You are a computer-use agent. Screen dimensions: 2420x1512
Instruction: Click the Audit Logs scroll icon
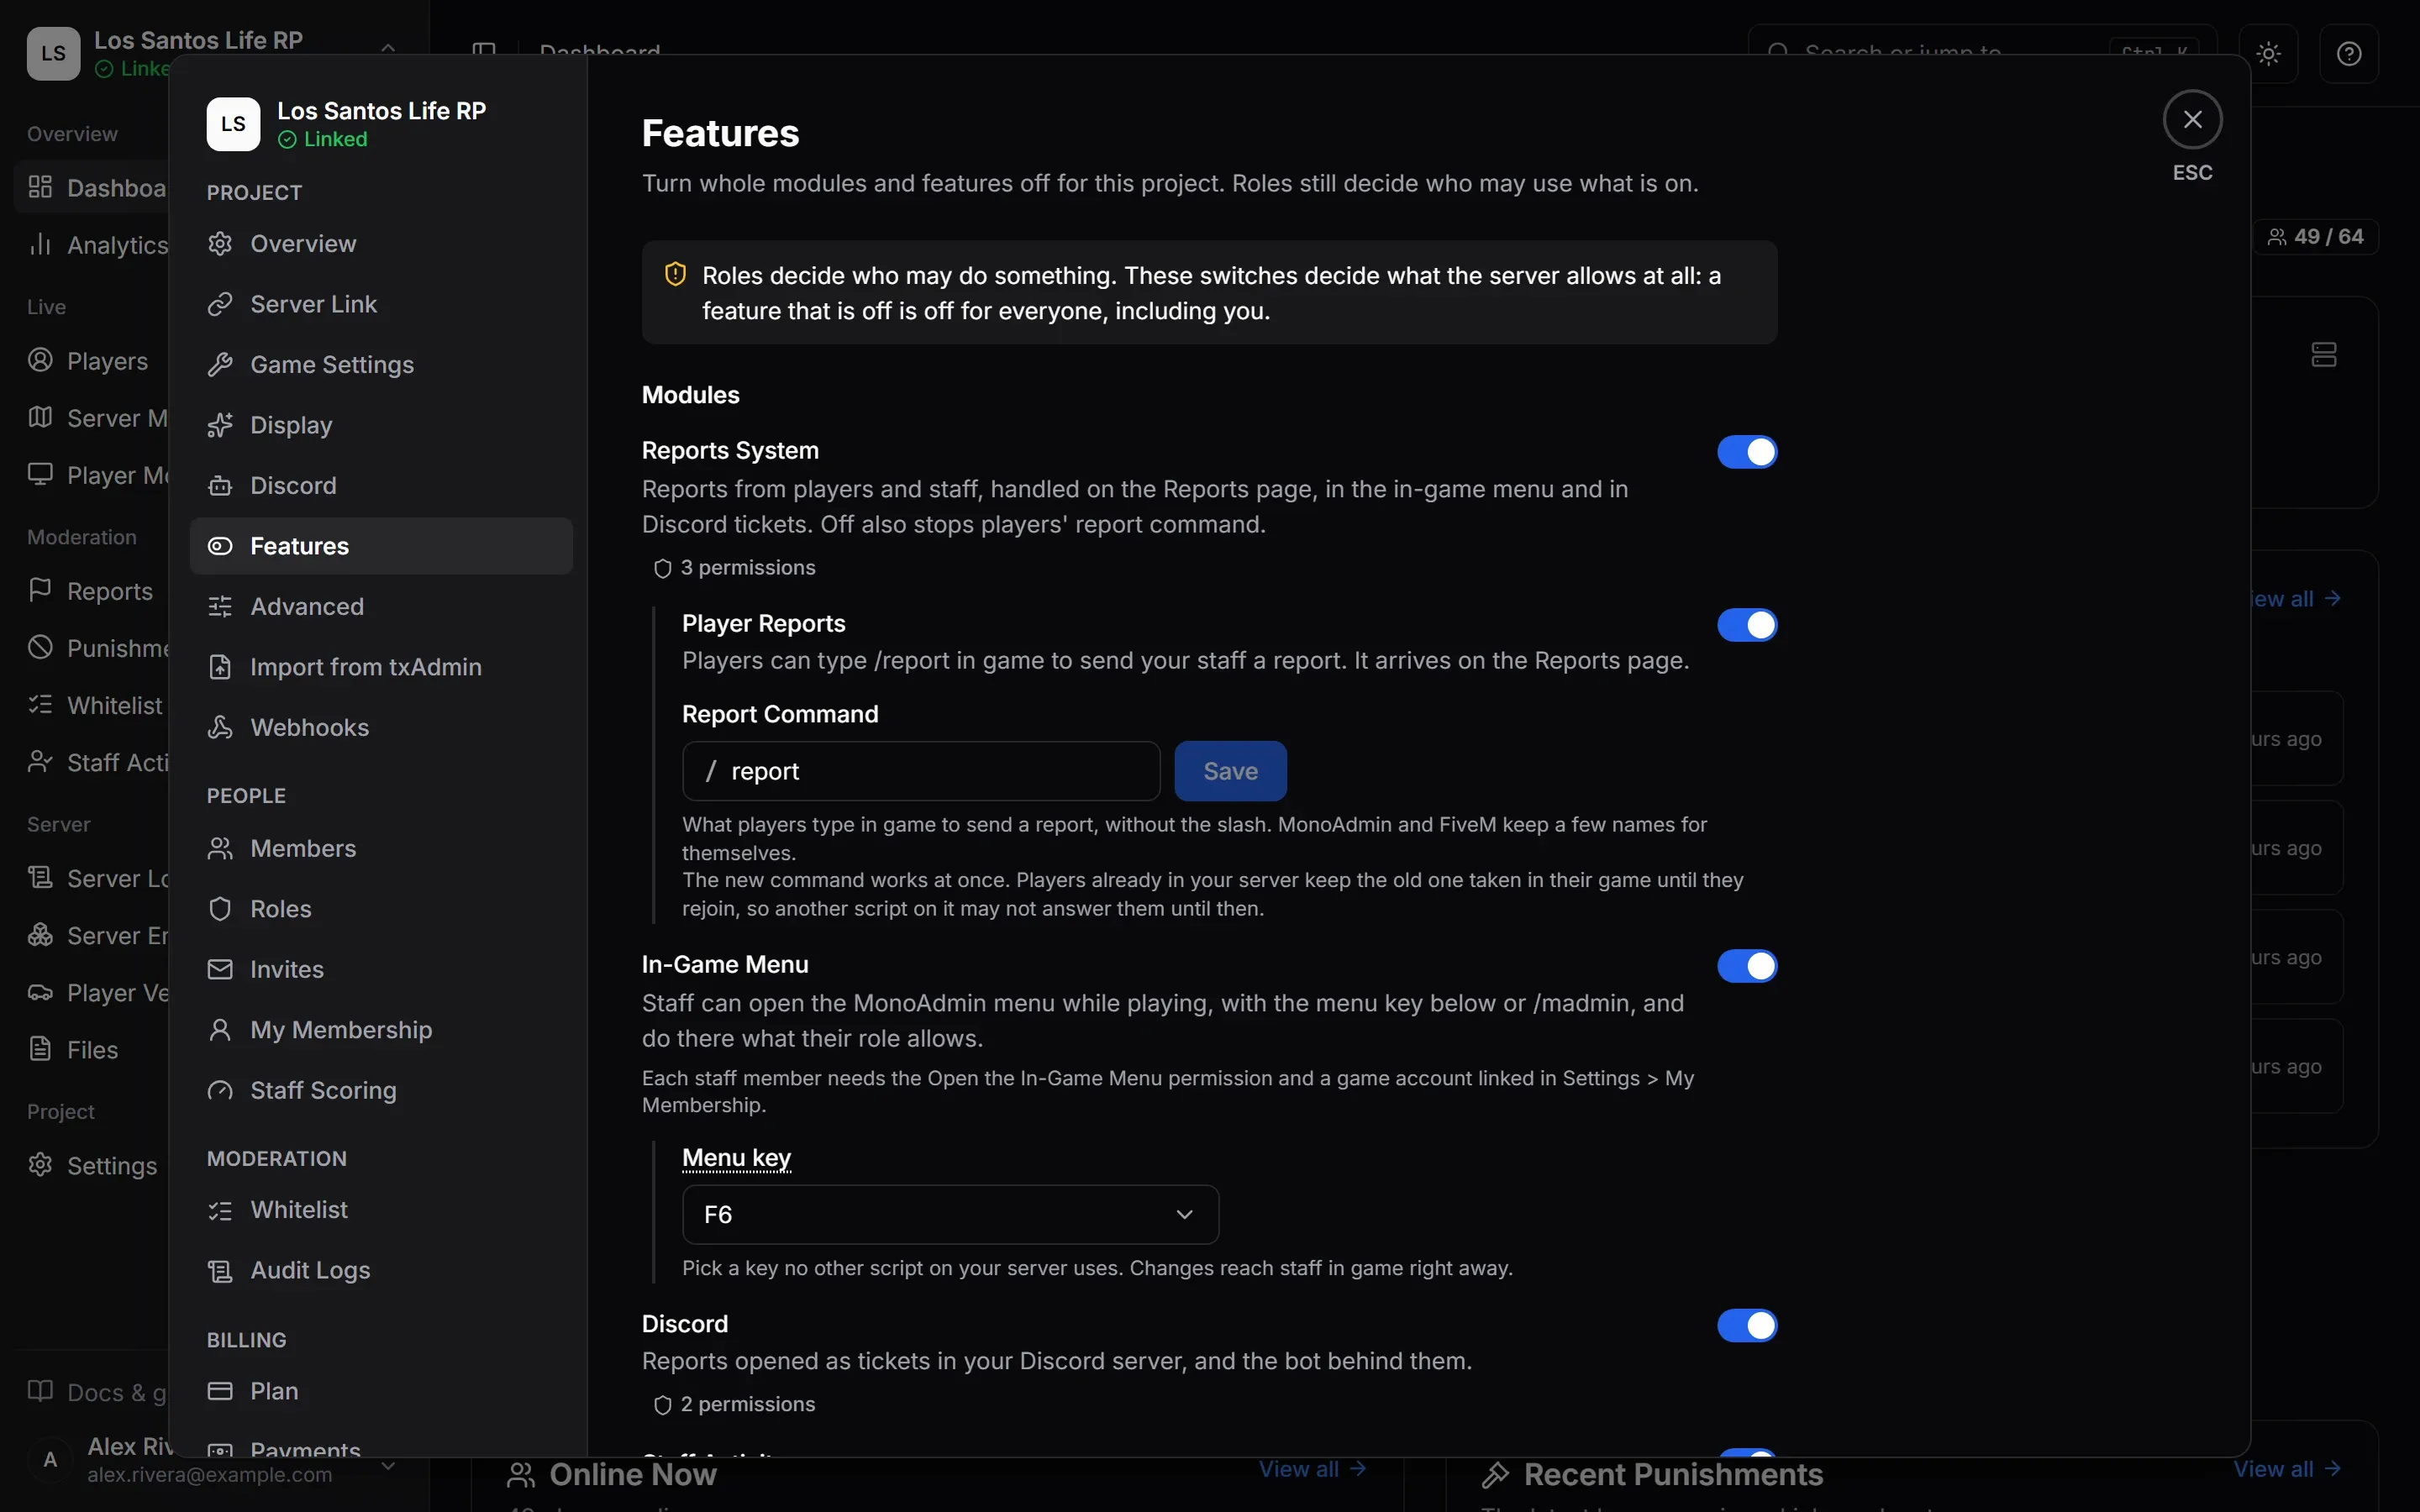(x=220, y=1271)
